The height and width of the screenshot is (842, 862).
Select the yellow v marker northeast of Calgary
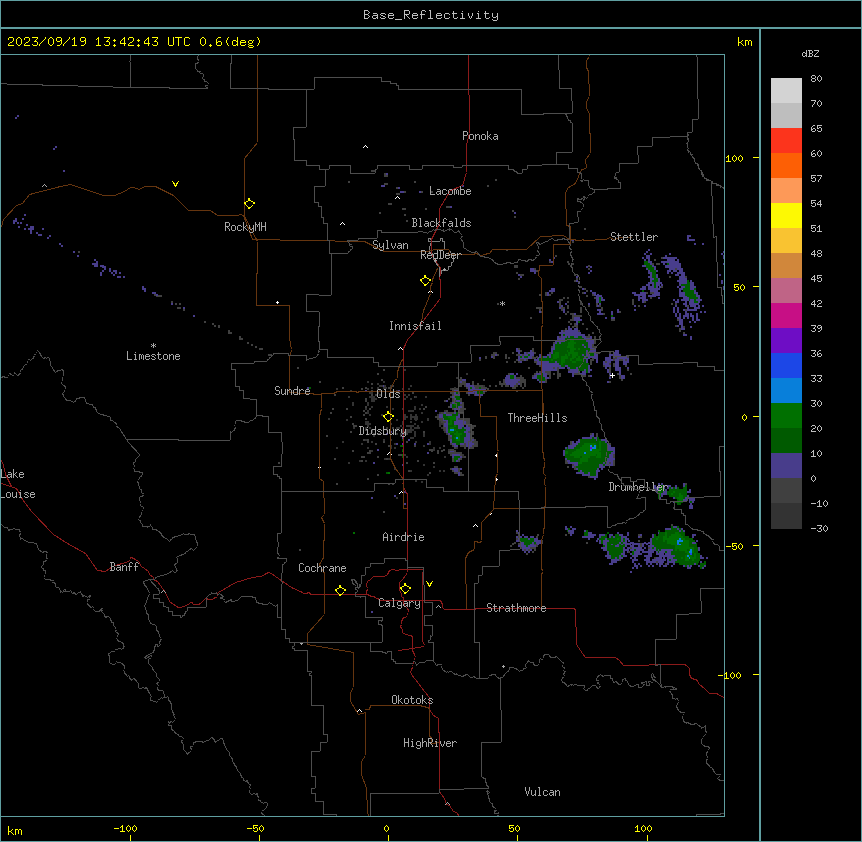(429, 584)
